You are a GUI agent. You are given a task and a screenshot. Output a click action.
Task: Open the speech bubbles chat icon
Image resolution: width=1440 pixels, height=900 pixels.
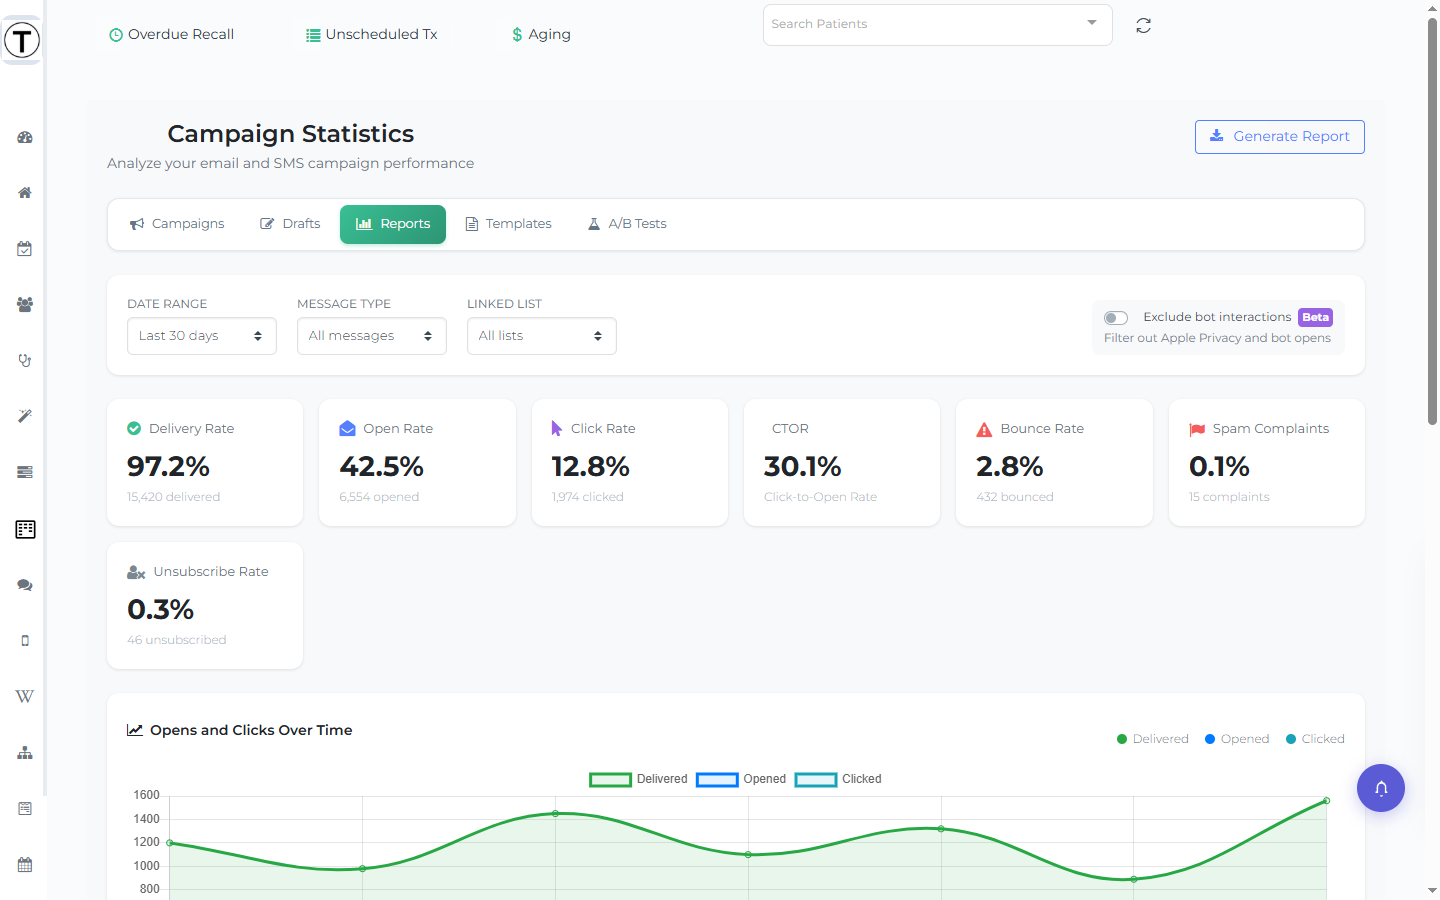tap(25, 585)
